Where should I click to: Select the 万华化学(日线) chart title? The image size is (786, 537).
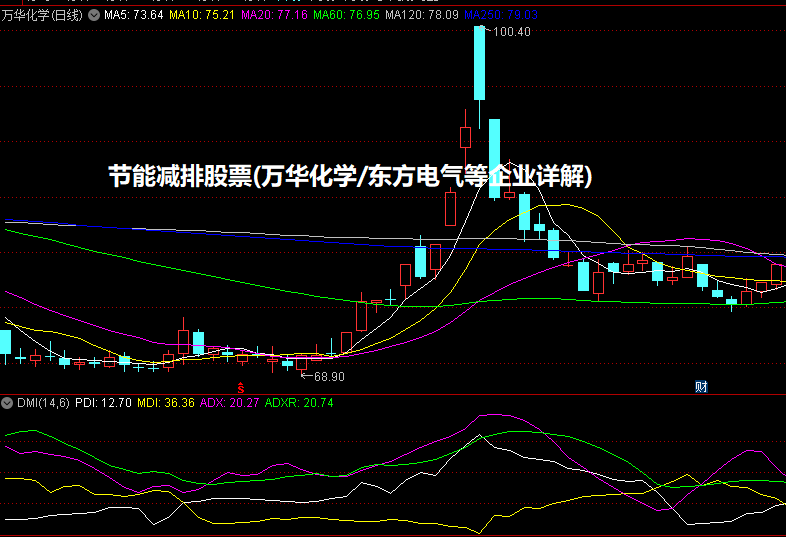(x=42, y=15)
